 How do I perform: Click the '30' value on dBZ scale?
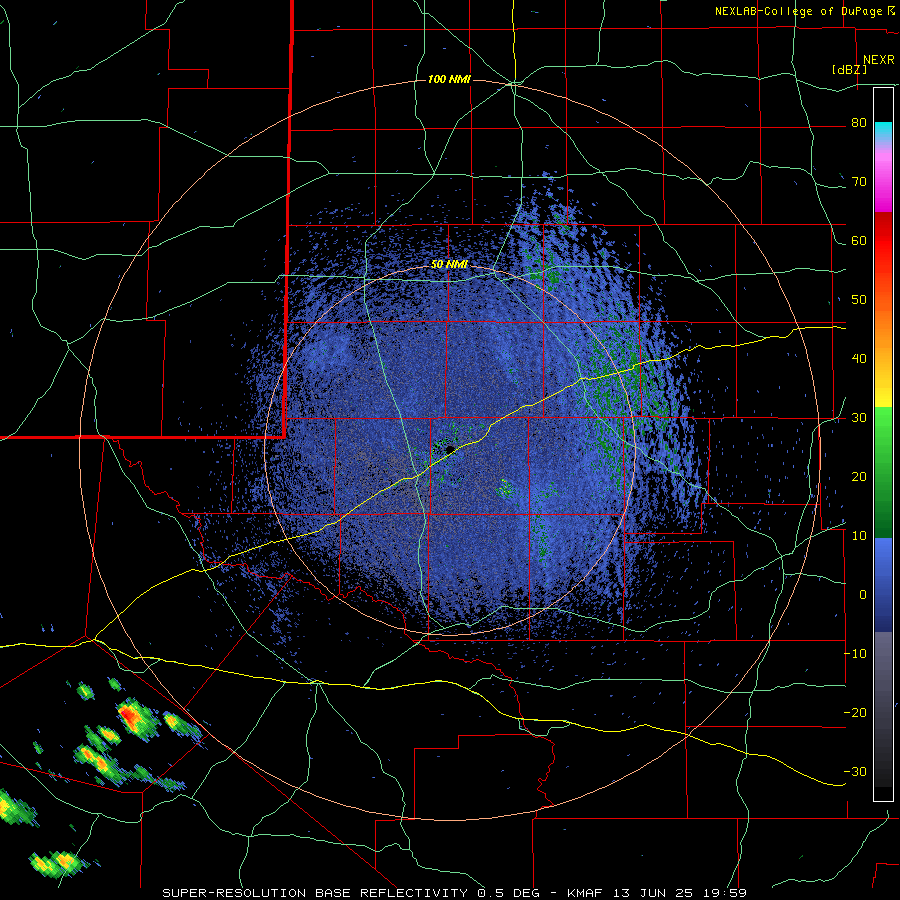coord(859,418)
